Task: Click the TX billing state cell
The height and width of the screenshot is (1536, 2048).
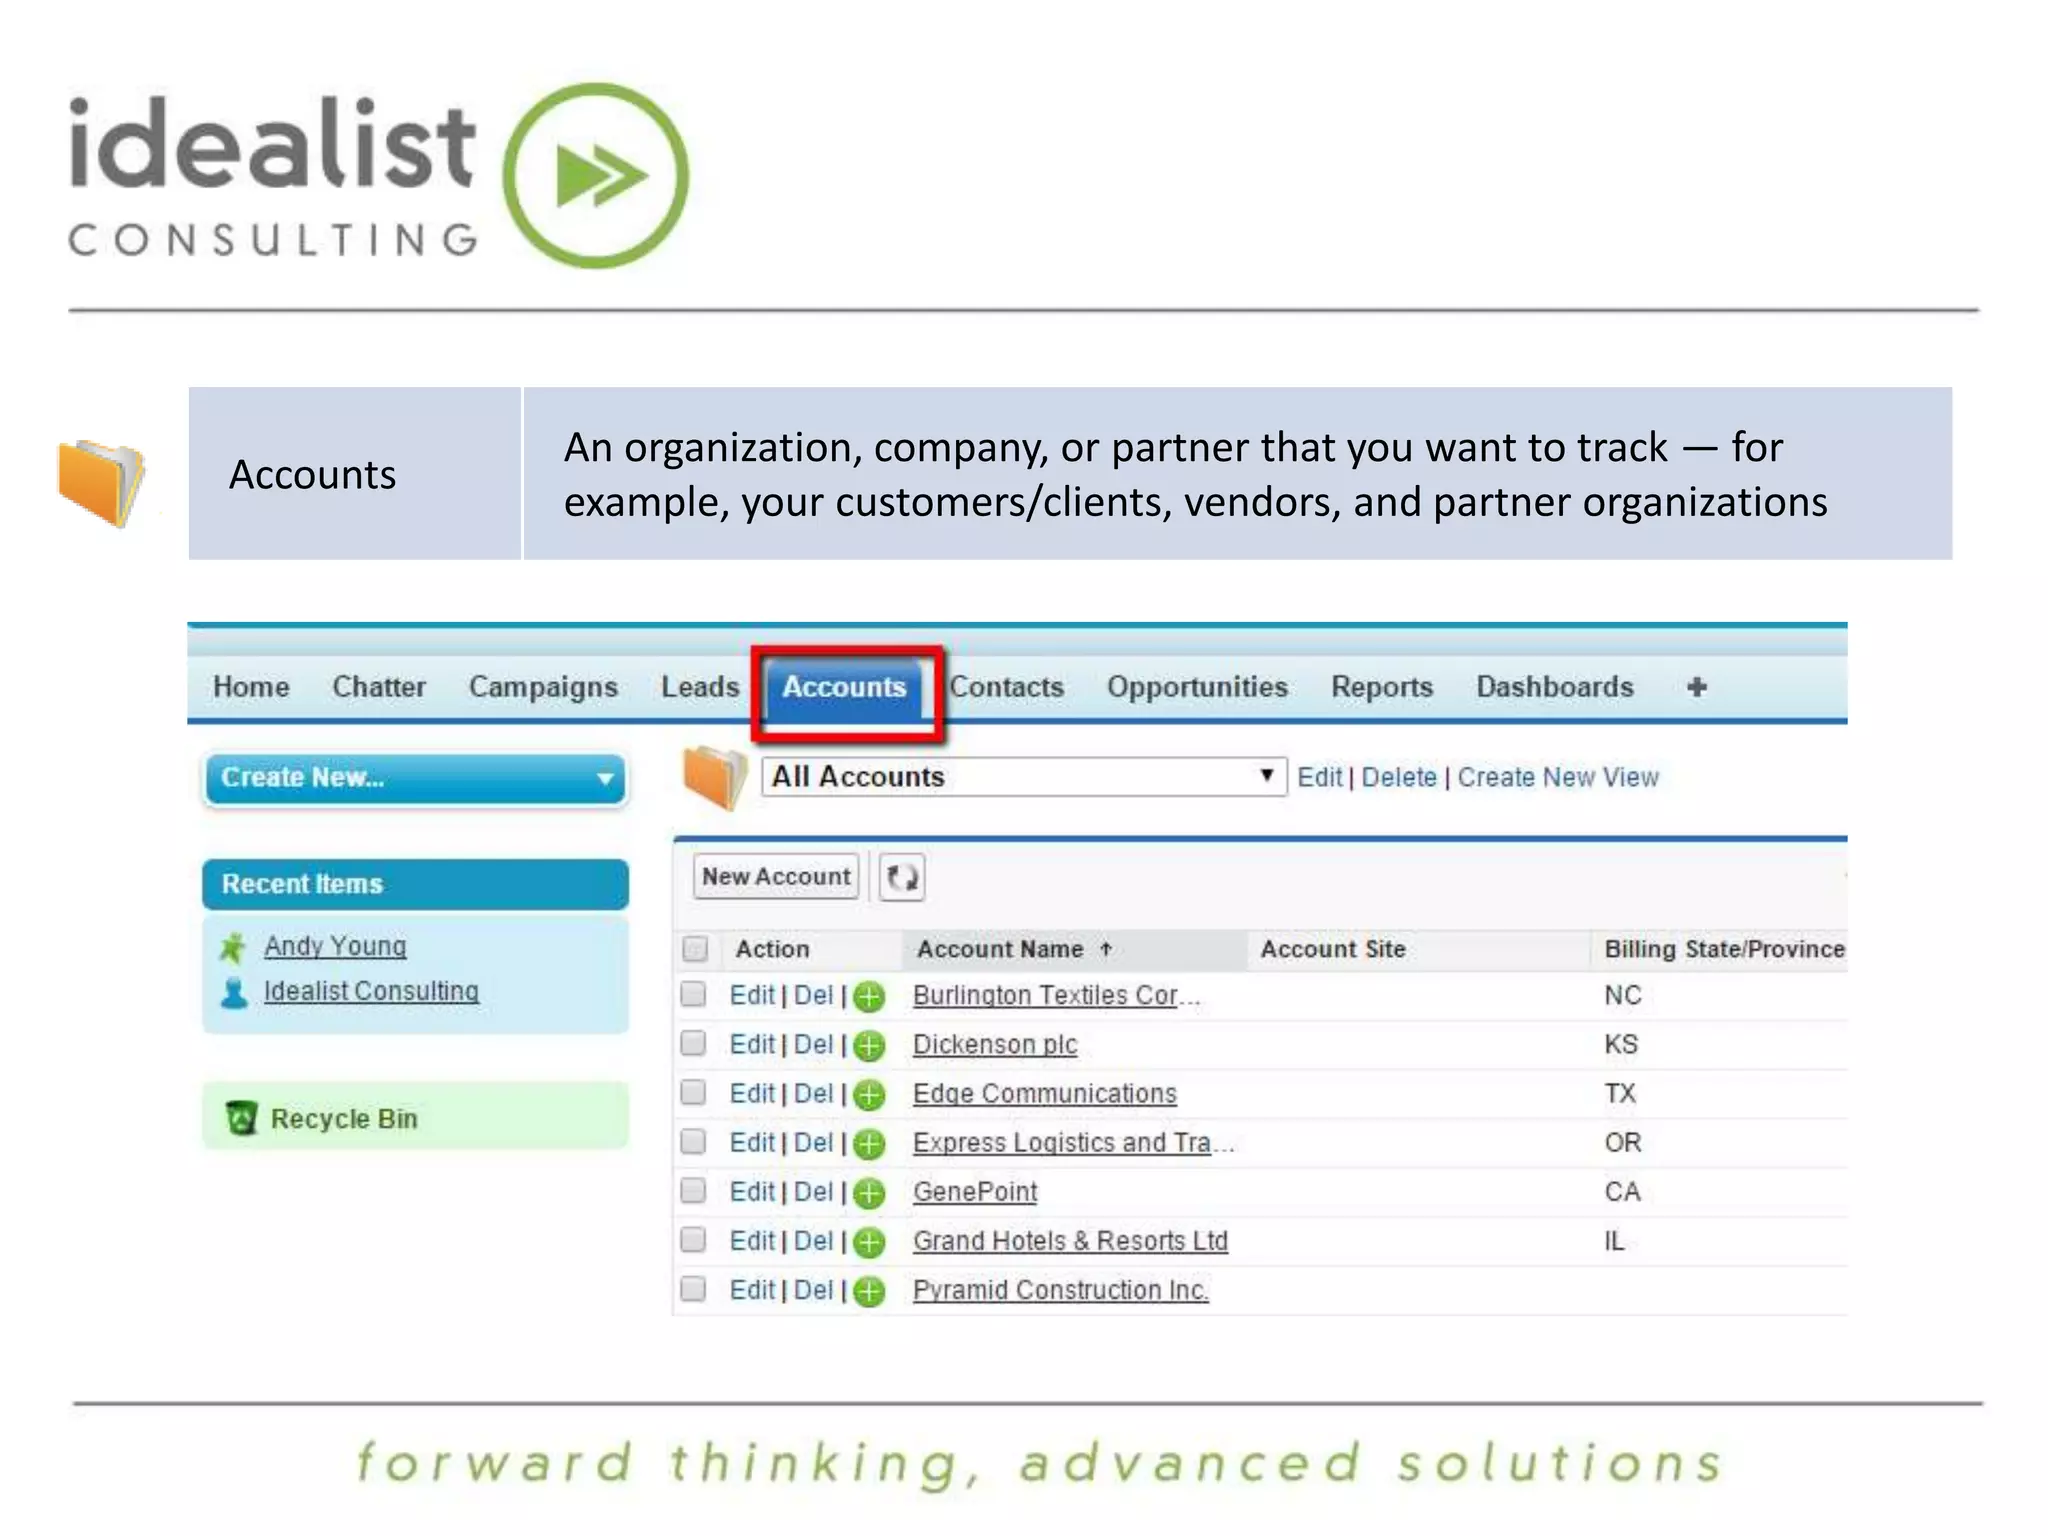Action: pos(1620,1094)
